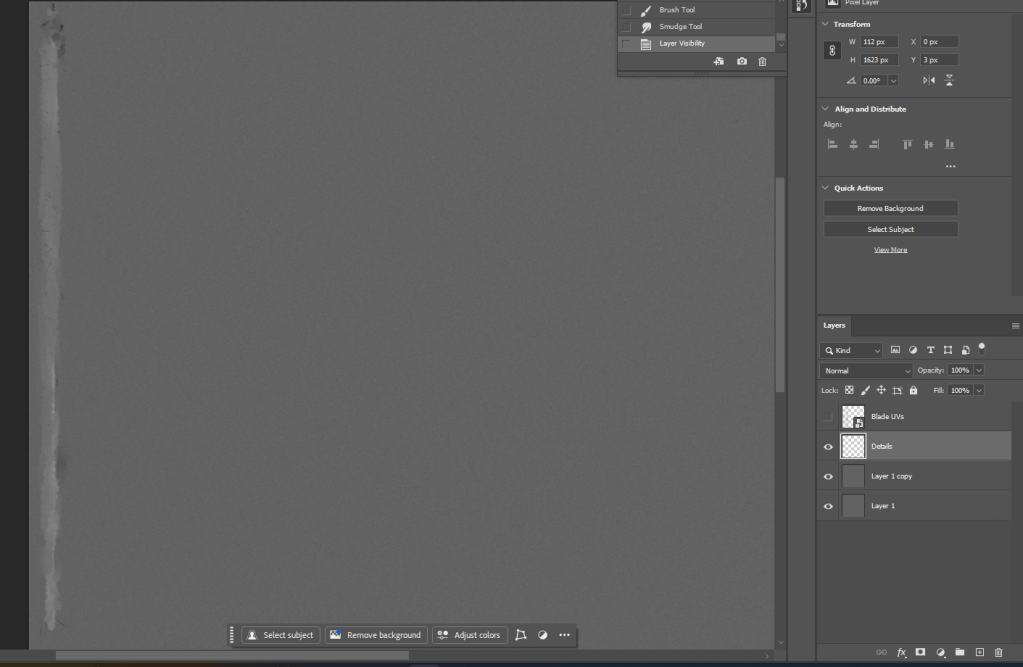Screen dimensions: 1023x667
Task: Toggle the Smudge Tool history state checkbox
Action: [x=626, y=27]
